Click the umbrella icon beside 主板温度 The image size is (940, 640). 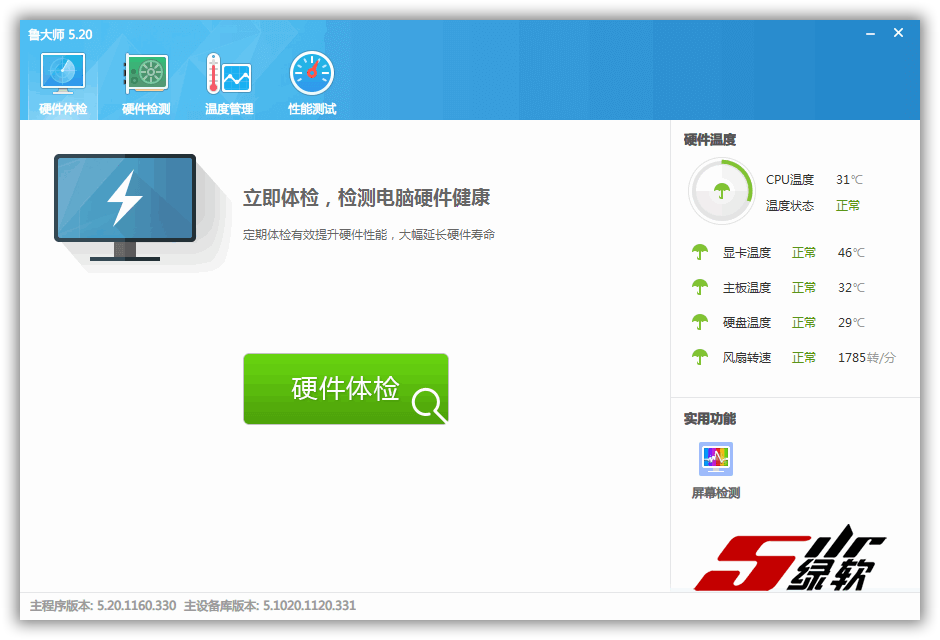pos(700,287)
